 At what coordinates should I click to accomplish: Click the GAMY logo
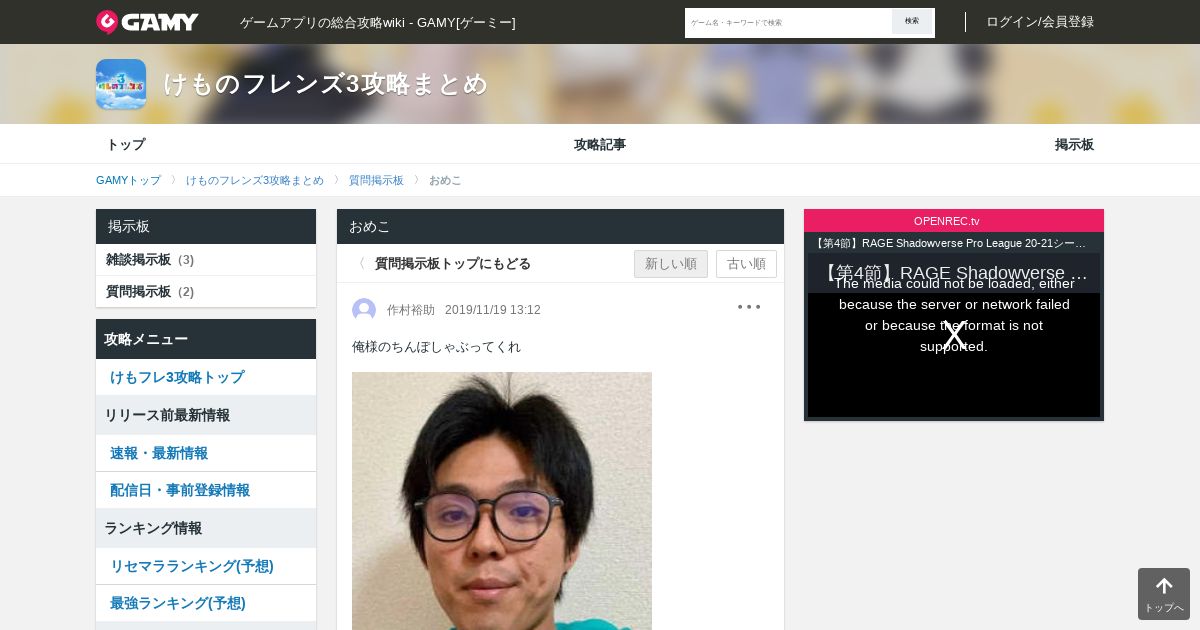[147, 22]
